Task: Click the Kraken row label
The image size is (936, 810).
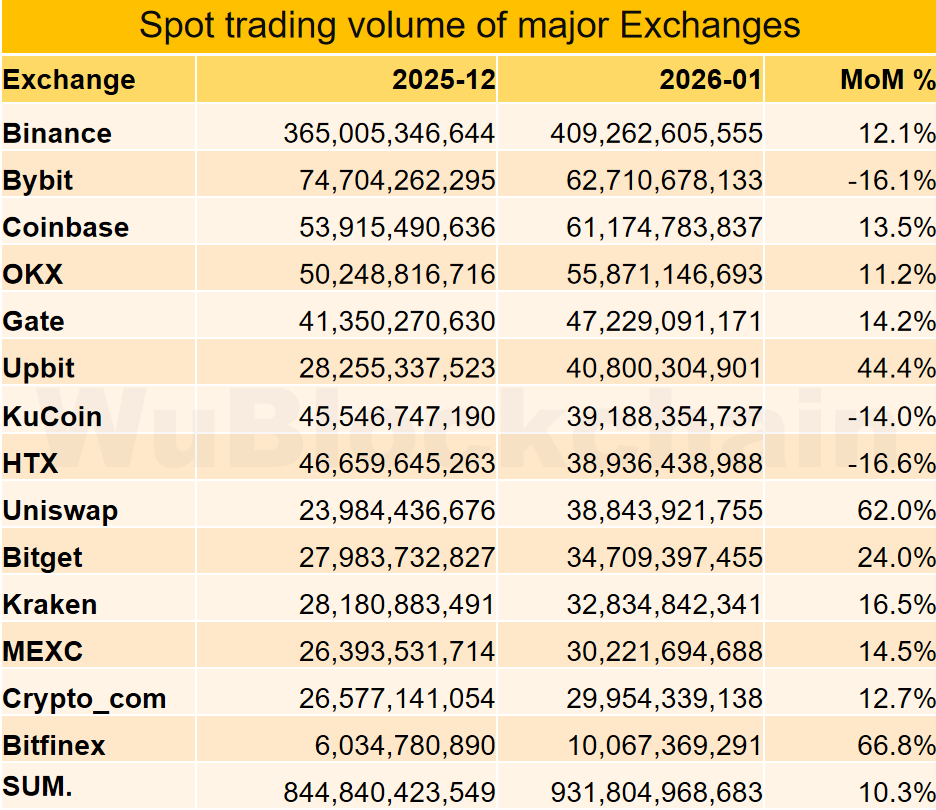Action: click(50, 604)
